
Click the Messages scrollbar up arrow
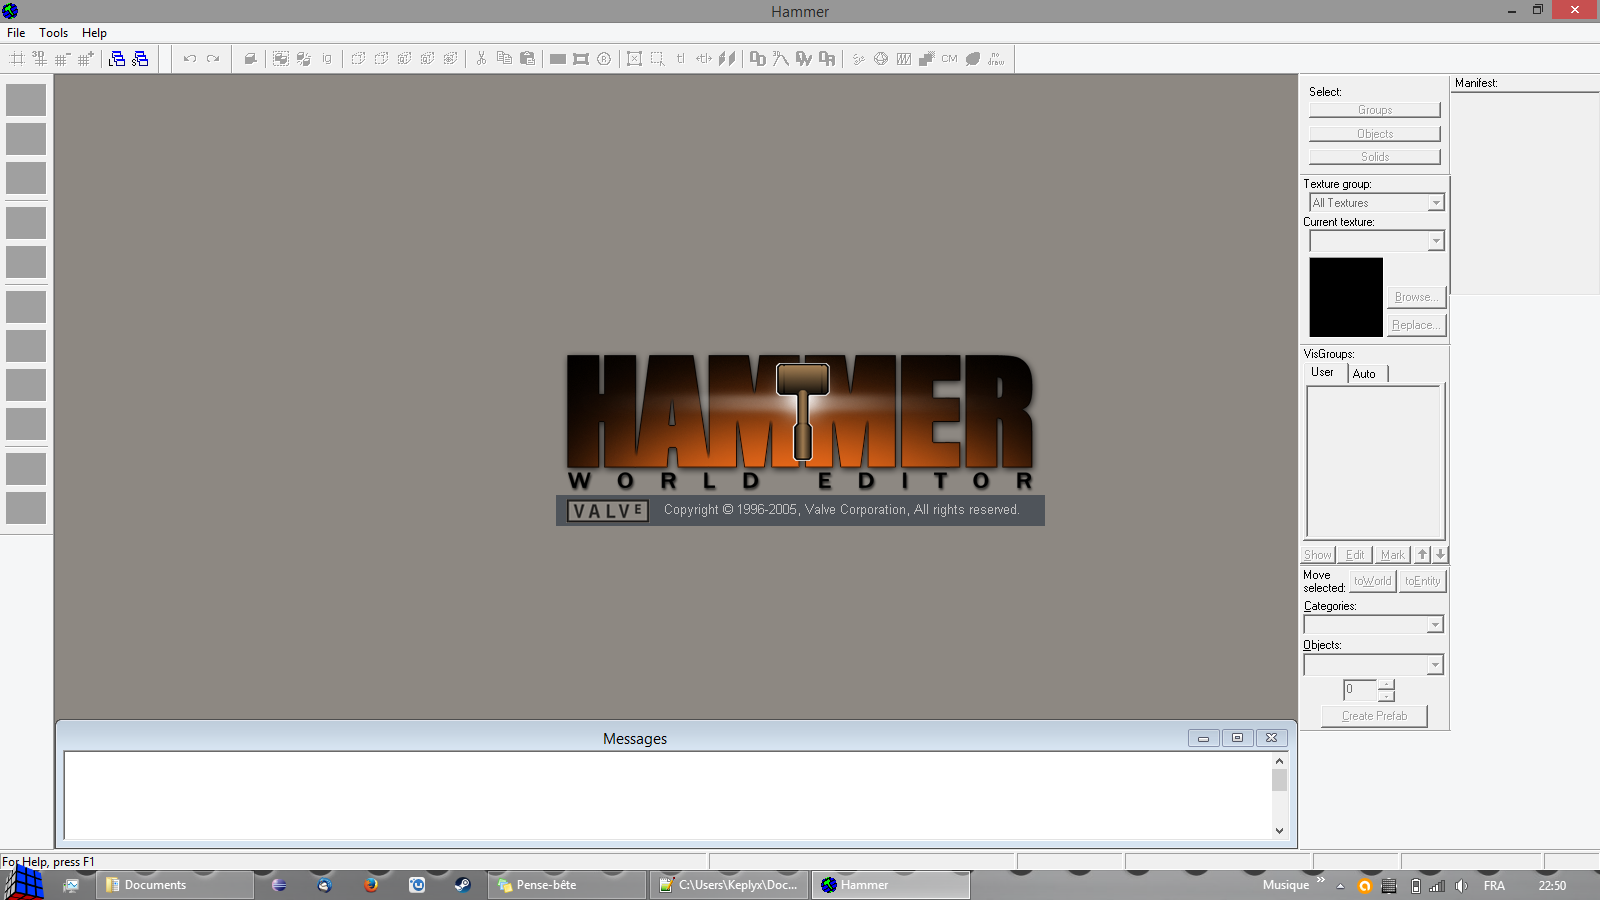pyautogui.click(x=1279, y=761)
